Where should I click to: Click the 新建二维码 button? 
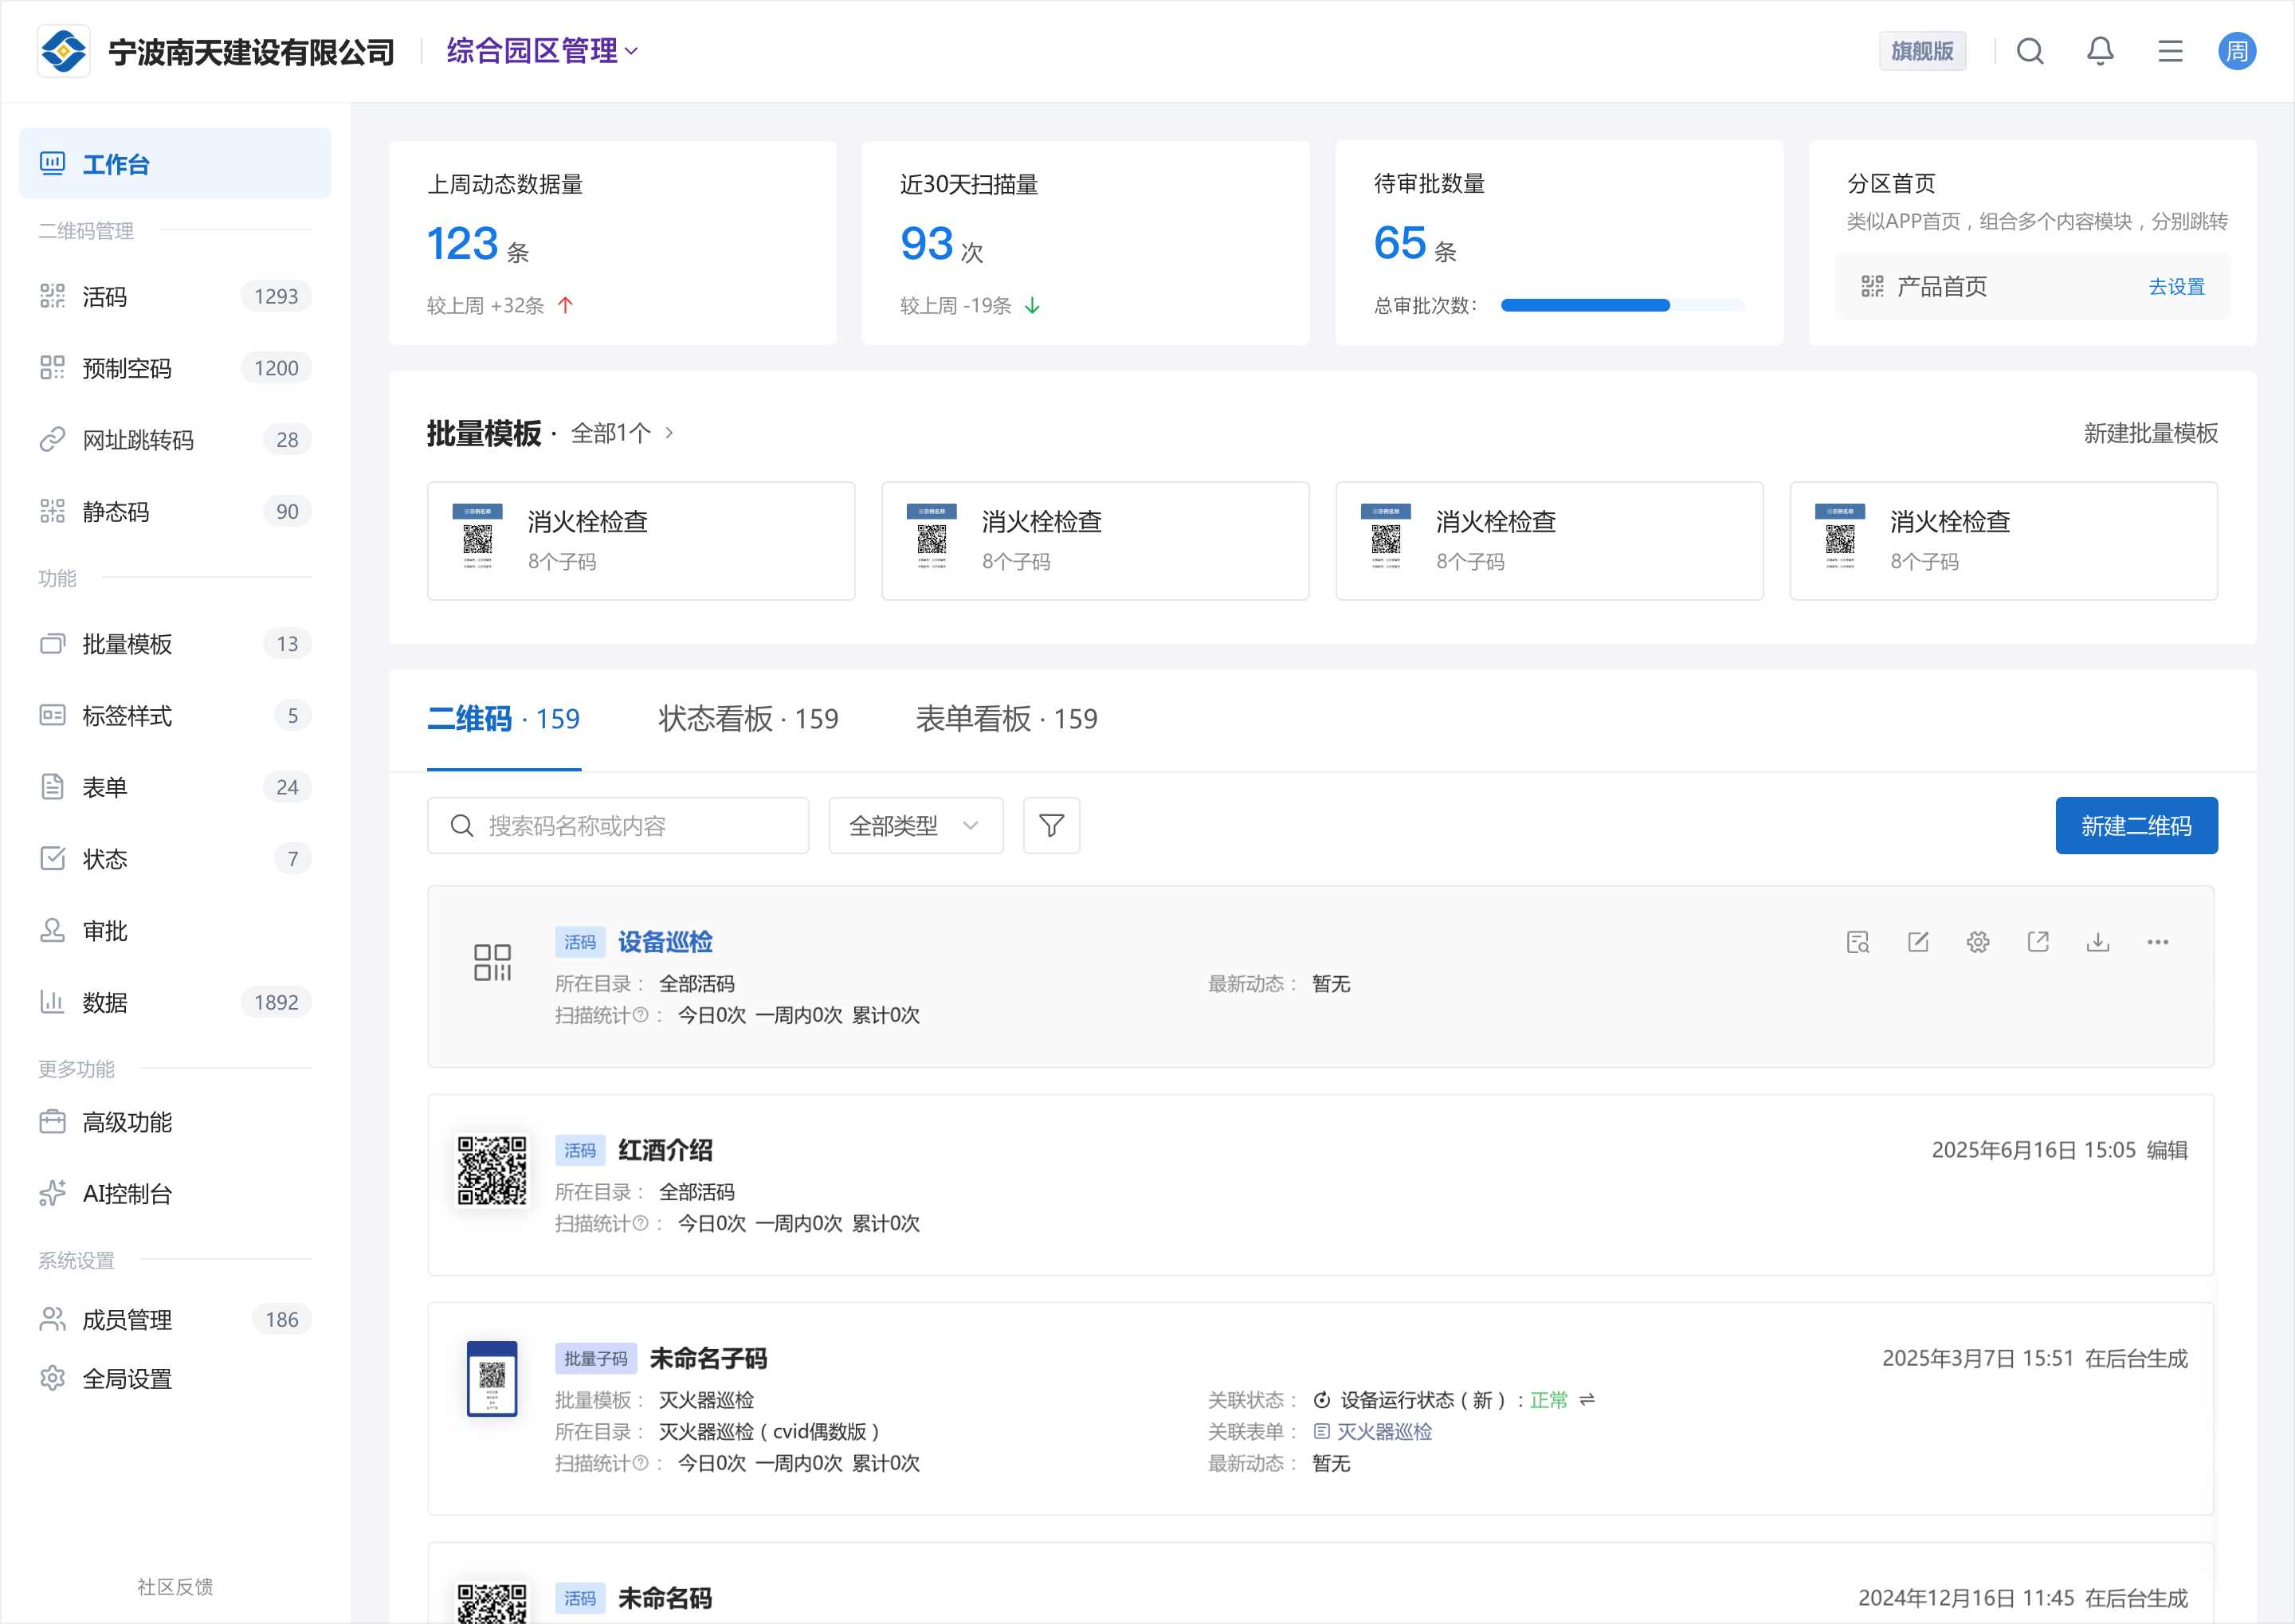pyautogui.click(x=2136, y=825)
